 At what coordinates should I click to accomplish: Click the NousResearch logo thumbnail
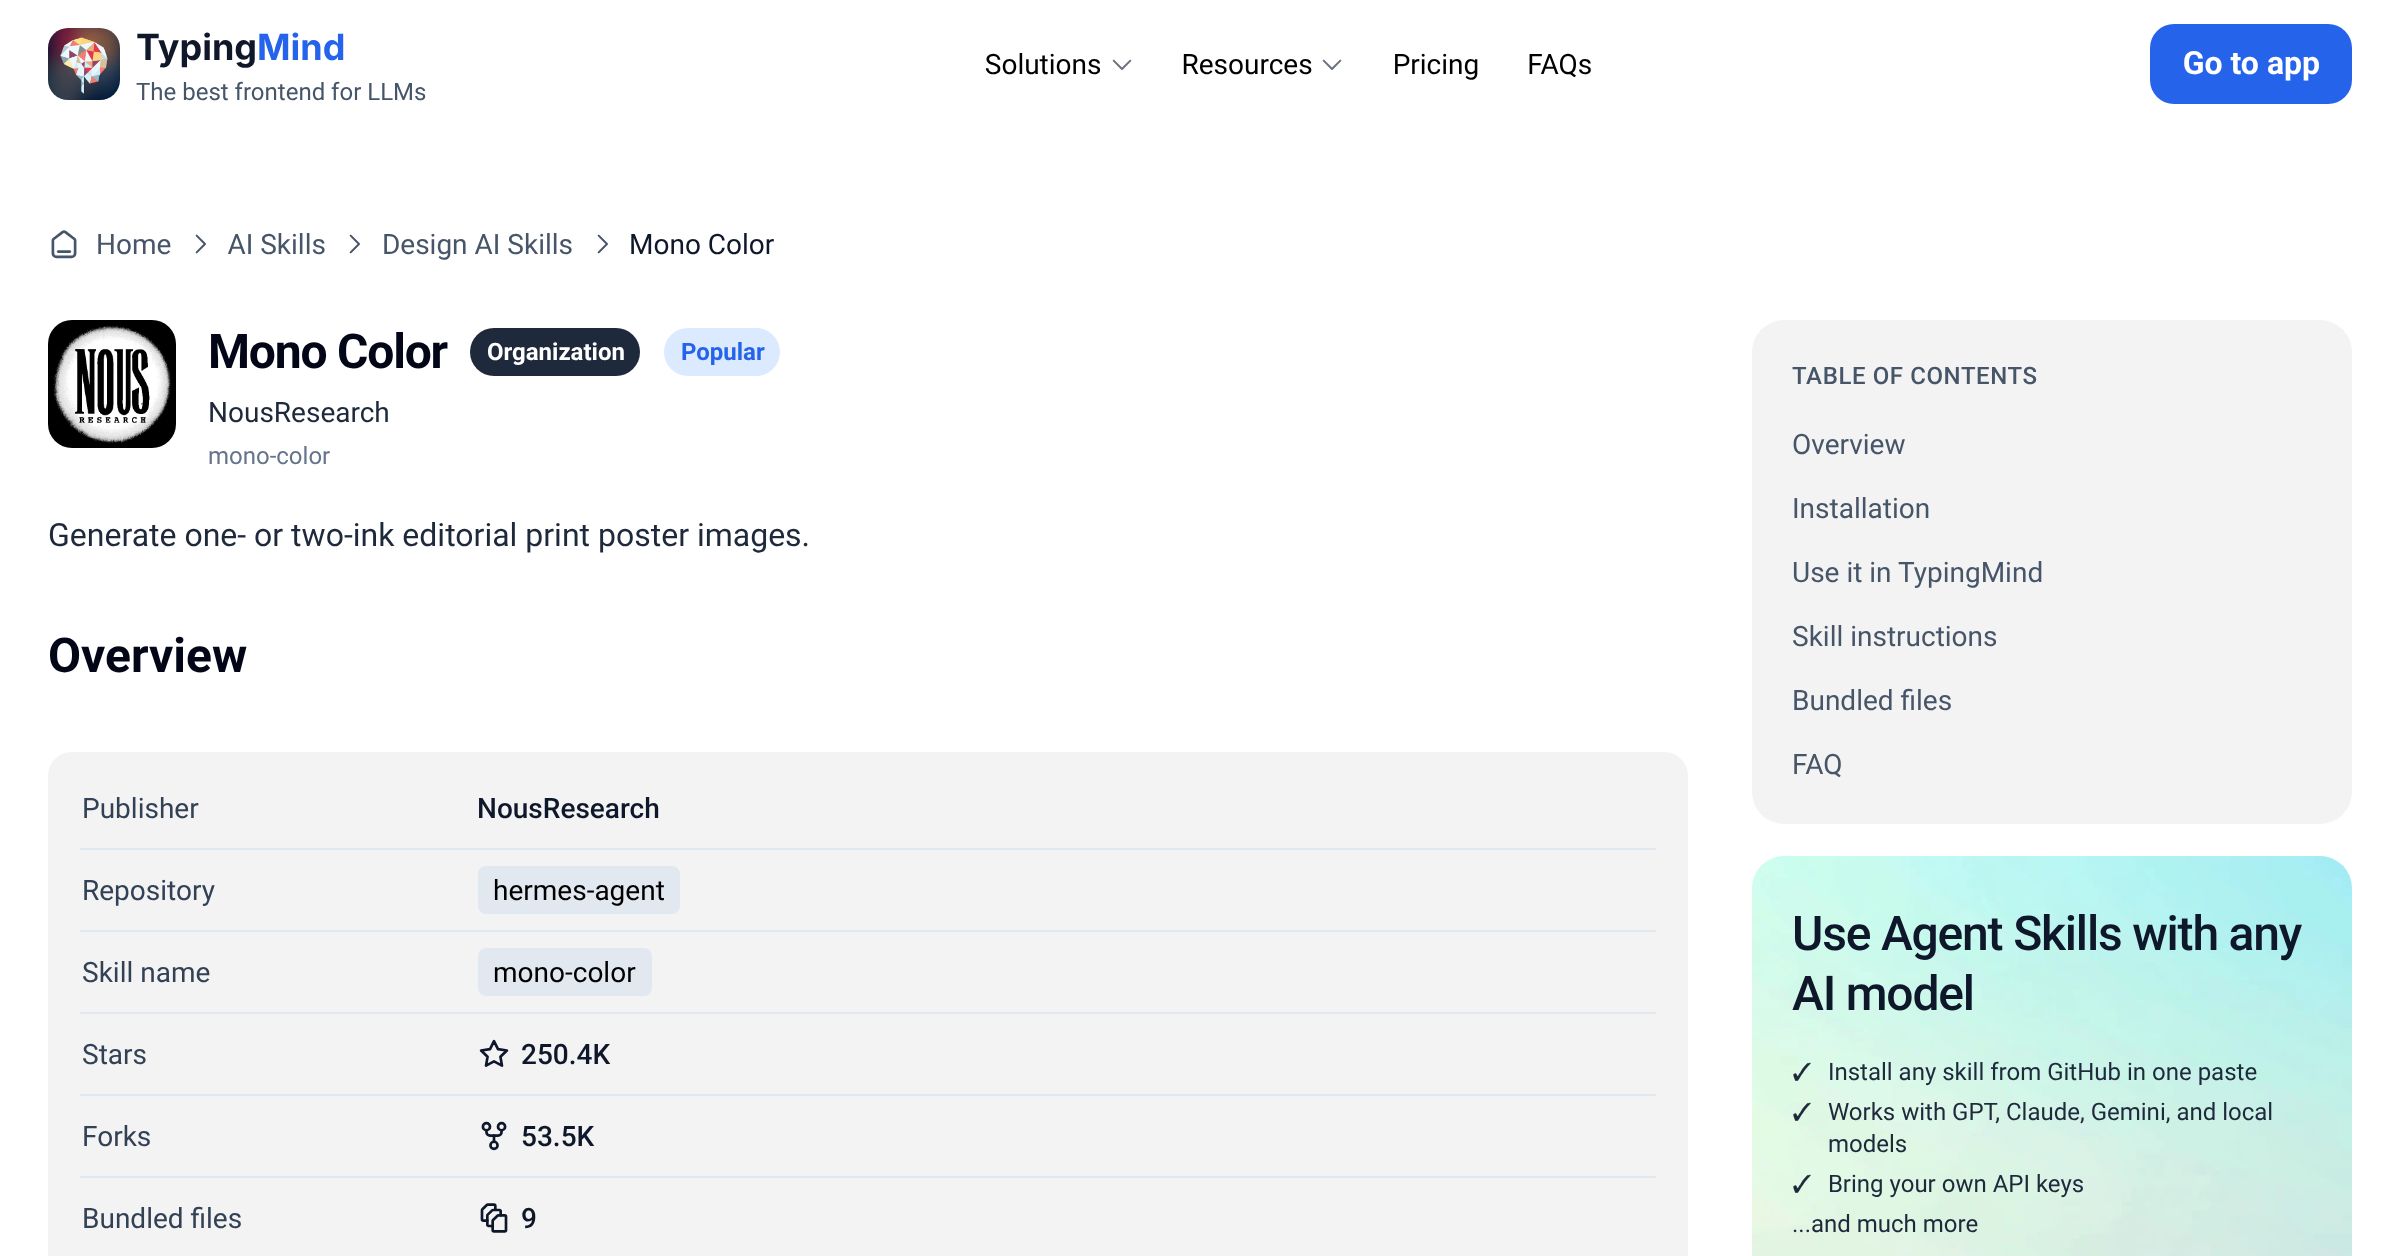(112, 384)
